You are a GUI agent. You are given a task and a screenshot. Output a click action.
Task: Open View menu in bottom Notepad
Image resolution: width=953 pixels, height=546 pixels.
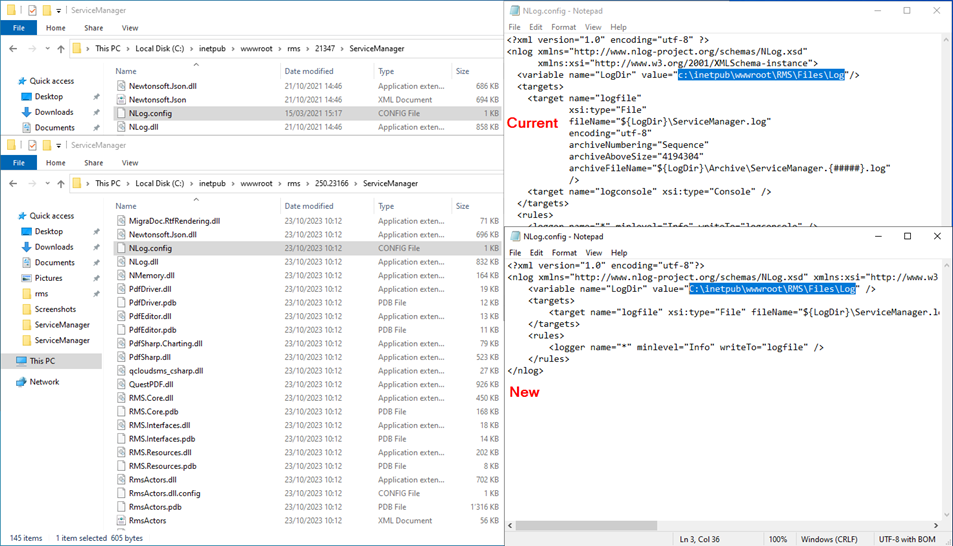(593, 253)
